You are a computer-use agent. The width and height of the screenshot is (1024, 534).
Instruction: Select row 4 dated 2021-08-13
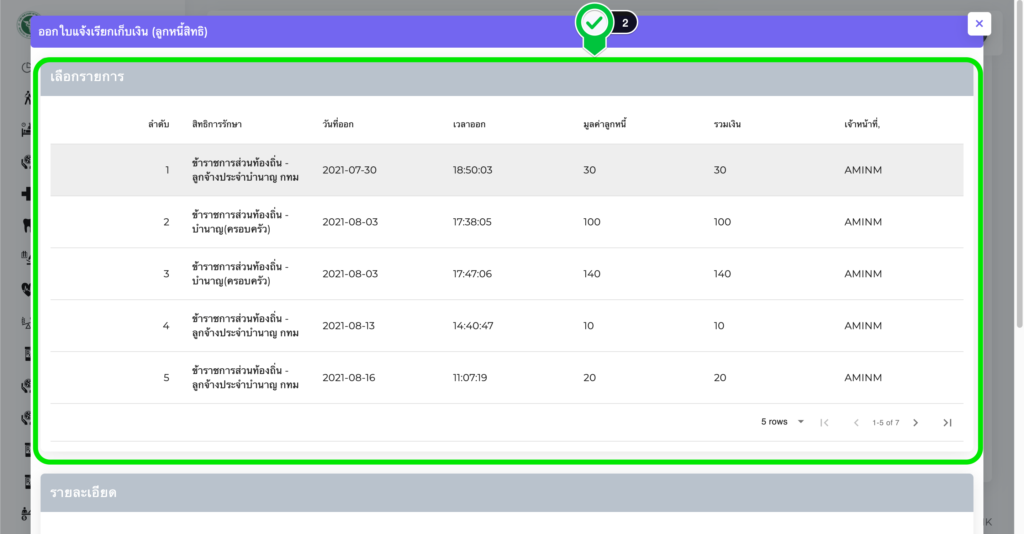click(506, 326)
